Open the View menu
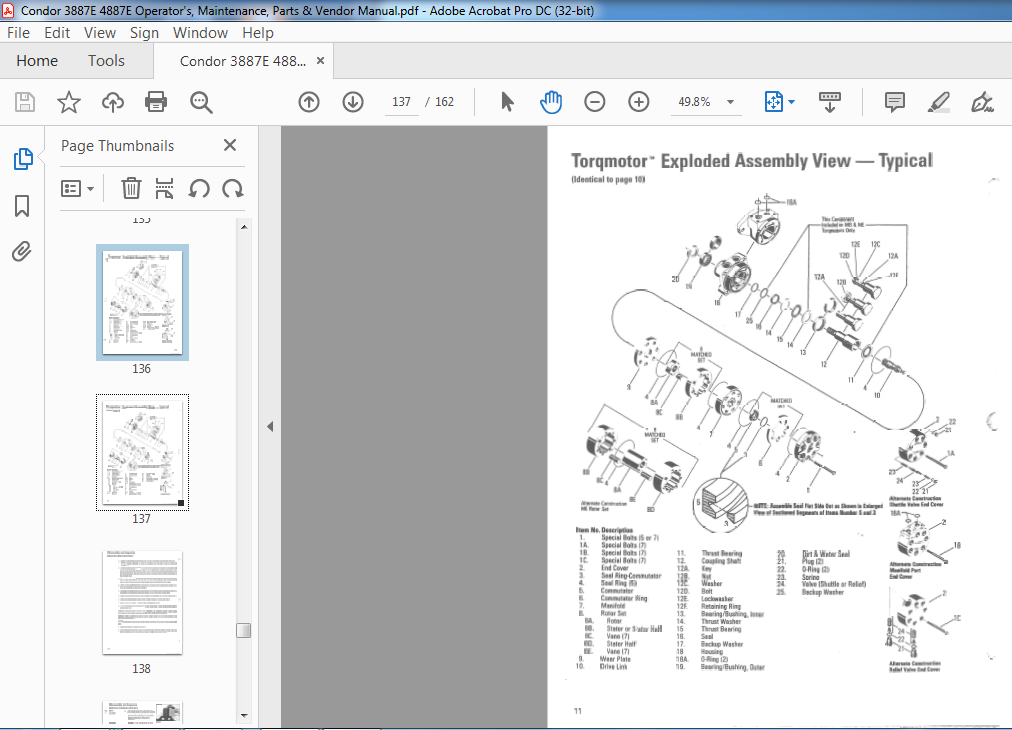Image resolution: width=1012 pixels, height=730 pixels. [99, 33]
